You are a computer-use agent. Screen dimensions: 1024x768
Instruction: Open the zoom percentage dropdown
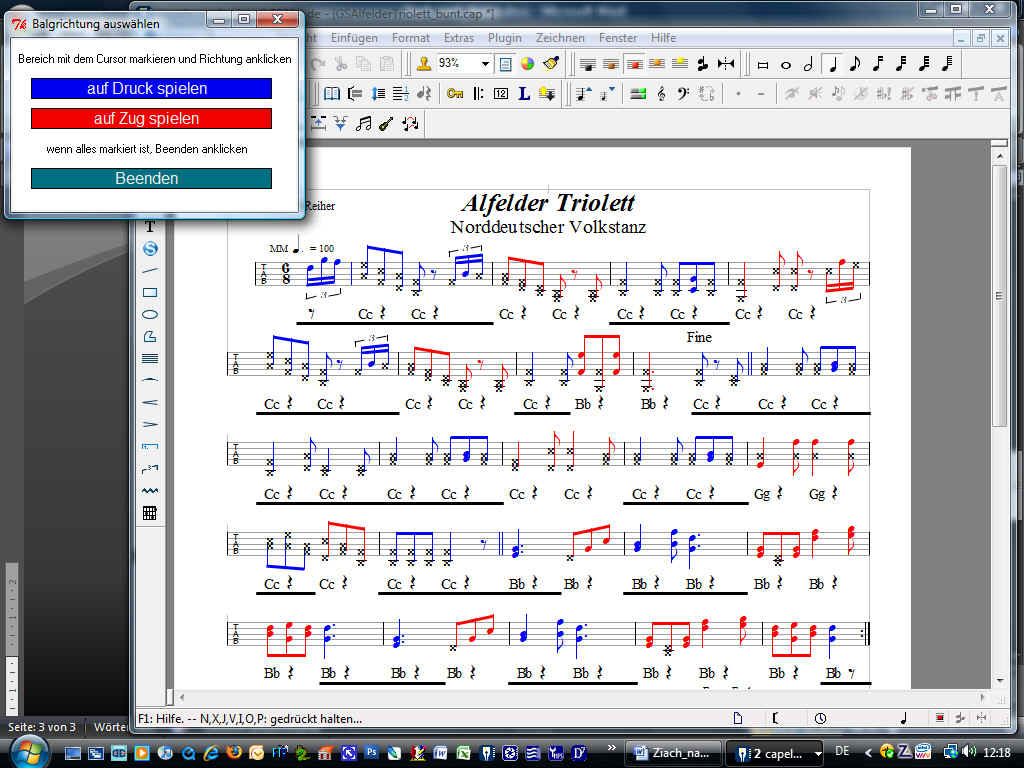coord(486,63)
